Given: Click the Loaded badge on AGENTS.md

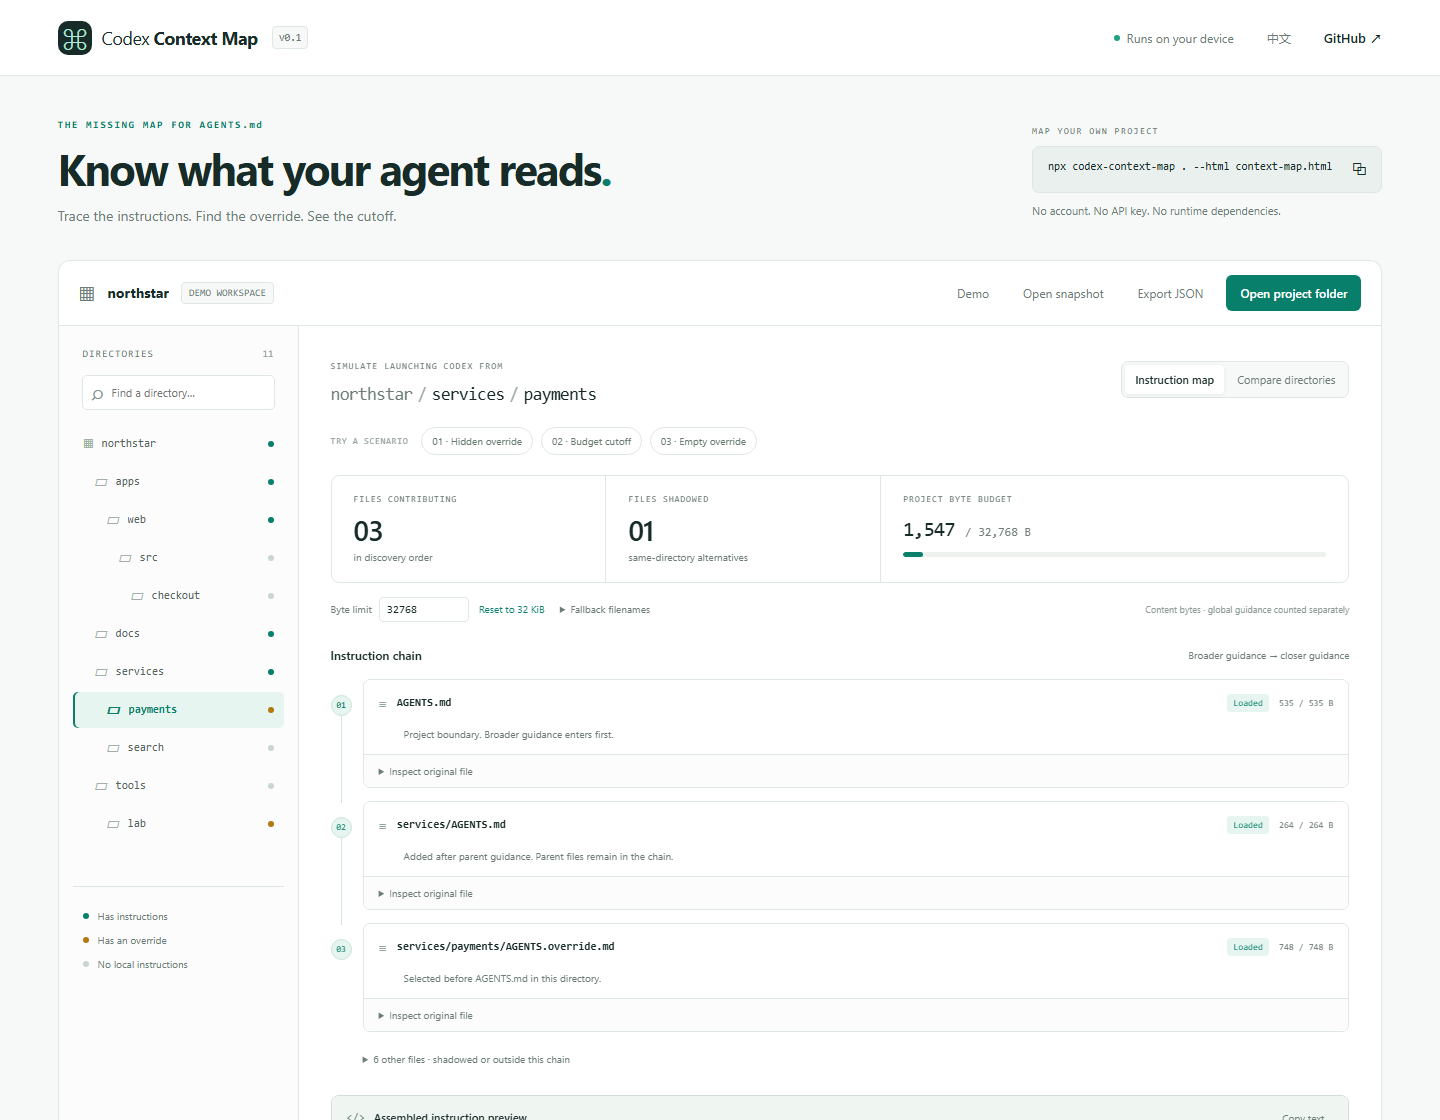Looking at the screenshot, I should (x=1248, y=703).
